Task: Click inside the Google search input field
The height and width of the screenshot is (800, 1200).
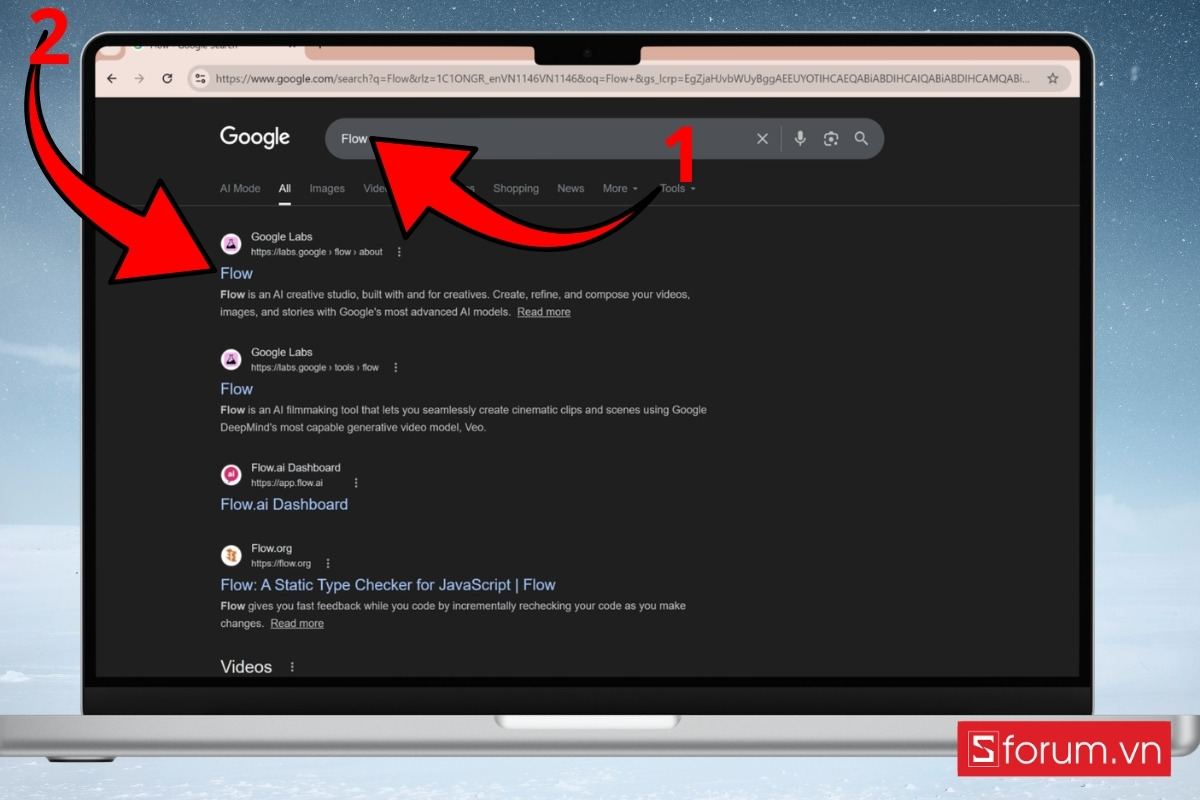Action: pos(550,139)
